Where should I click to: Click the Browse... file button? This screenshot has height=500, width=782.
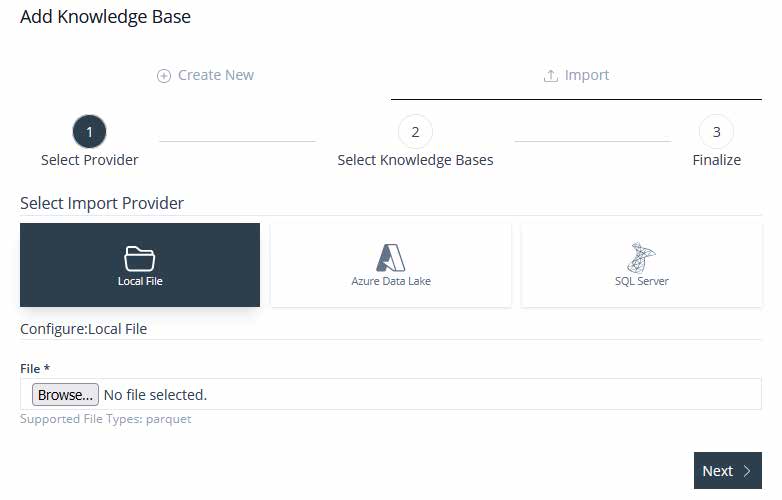point(65,395)
